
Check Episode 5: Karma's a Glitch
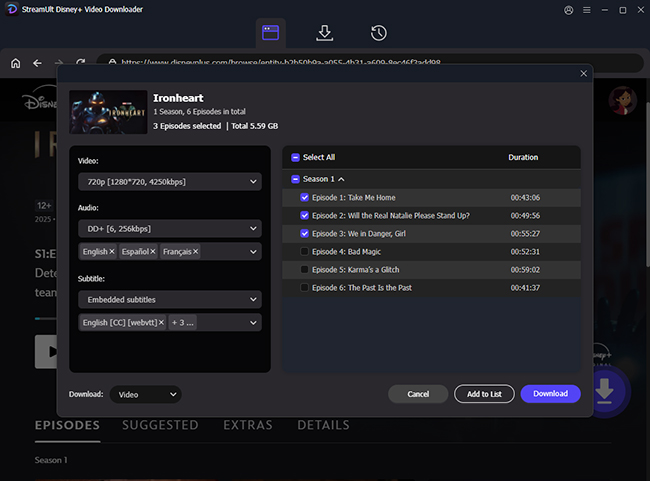coord(304,270)
